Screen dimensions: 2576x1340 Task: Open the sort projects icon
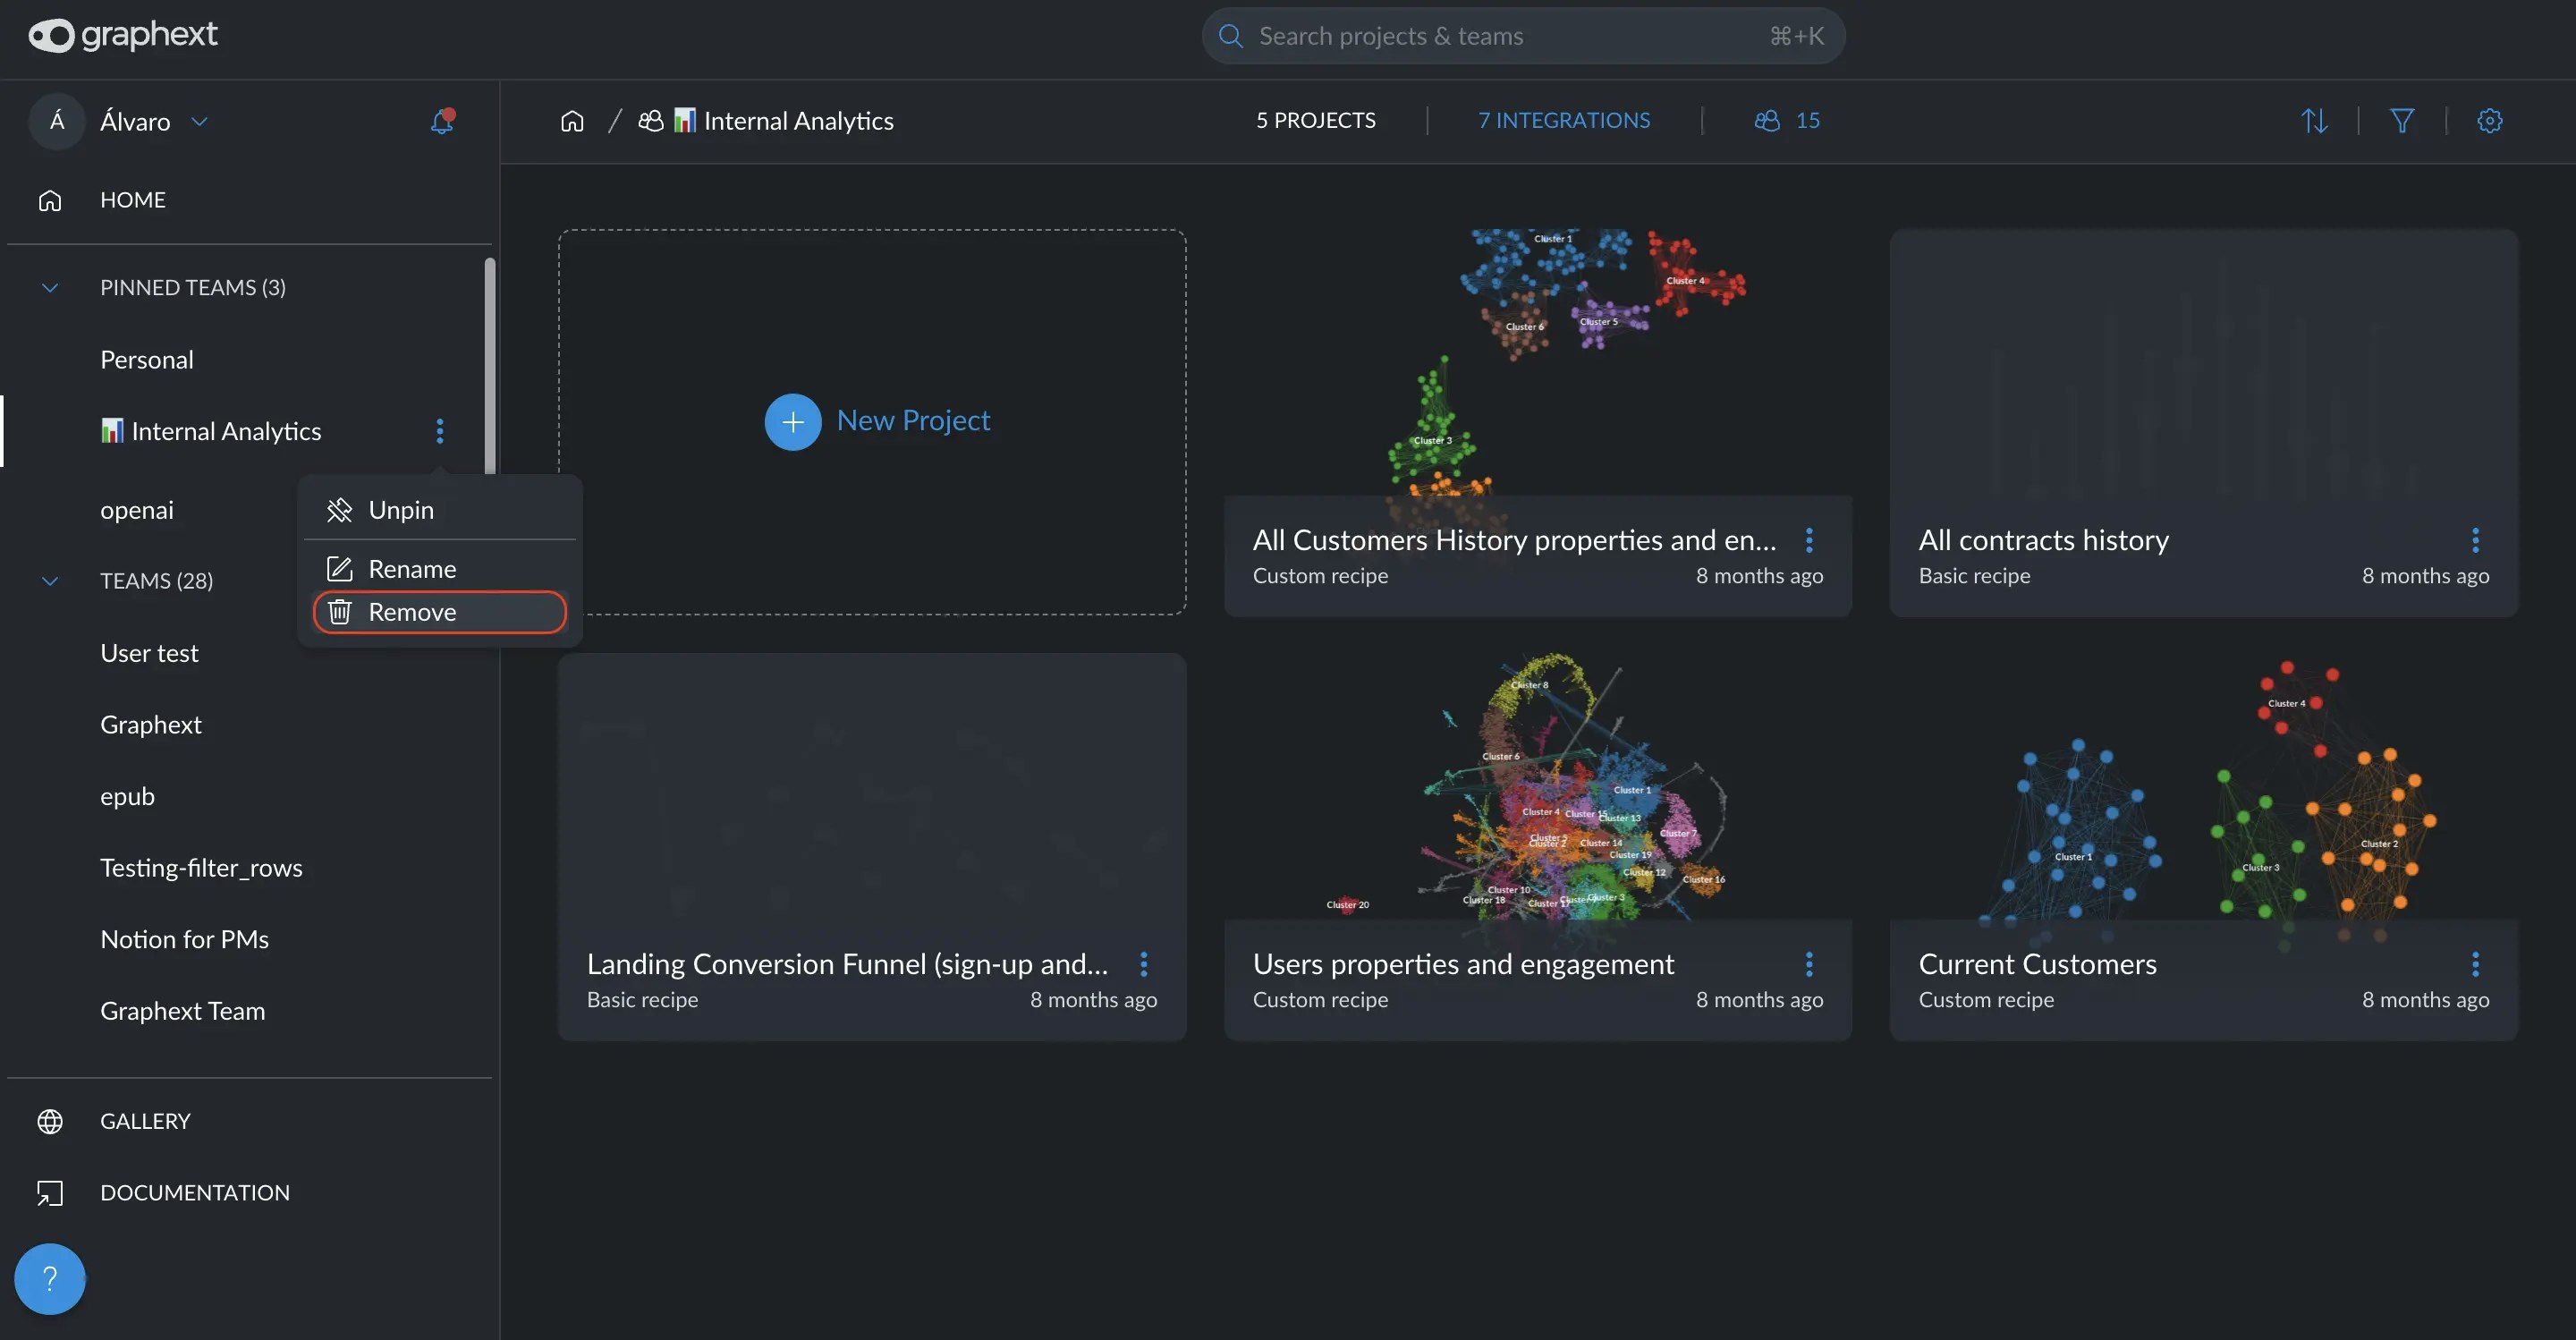coord(2314,121)
